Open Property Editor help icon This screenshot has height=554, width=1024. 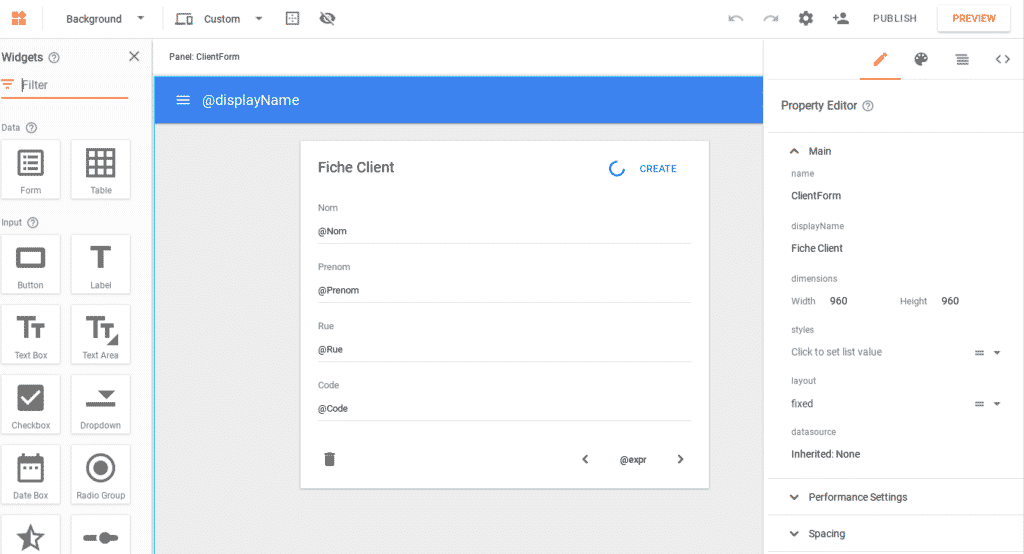click(x=868, y=106)
